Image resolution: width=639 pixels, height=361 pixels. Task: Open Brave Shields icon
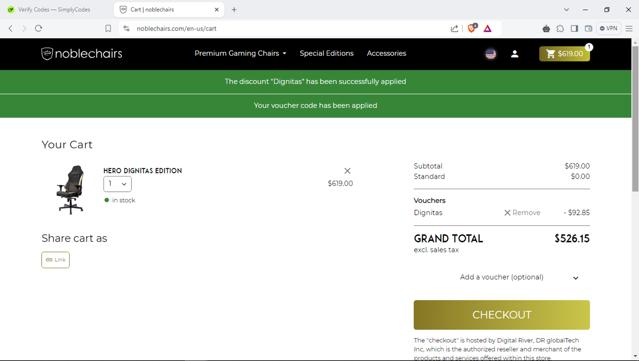click(472, 28)
